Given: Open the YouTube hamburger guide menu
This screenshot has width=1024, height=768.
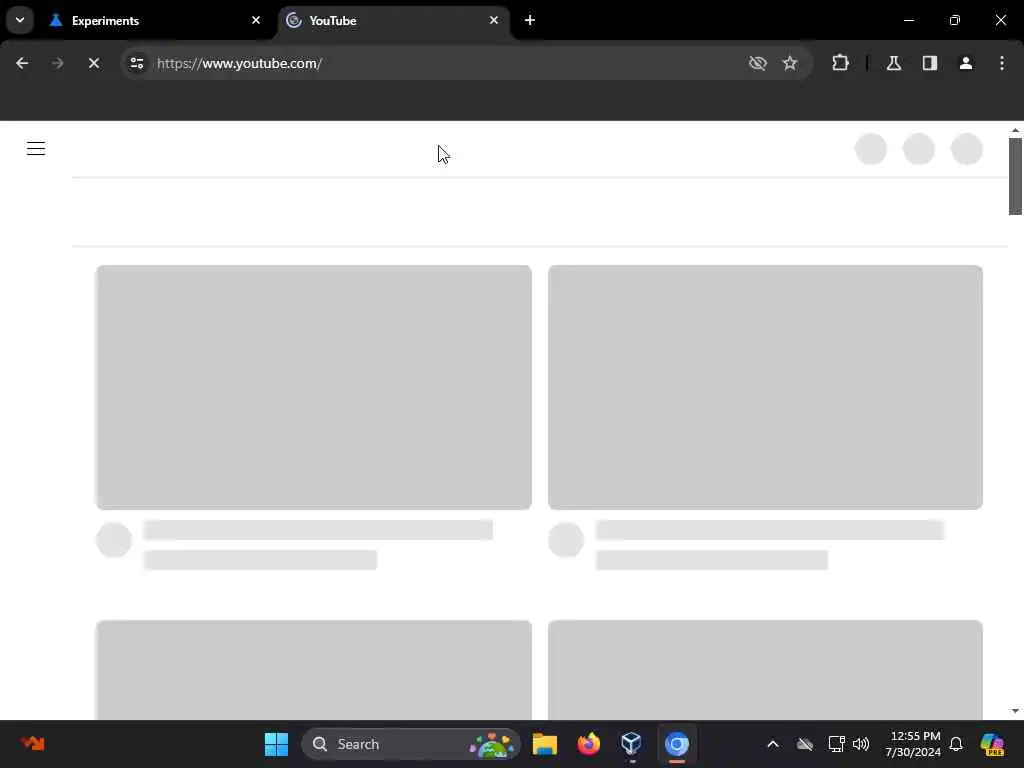Looking at the screenshot, I should (x=36, y=149).
